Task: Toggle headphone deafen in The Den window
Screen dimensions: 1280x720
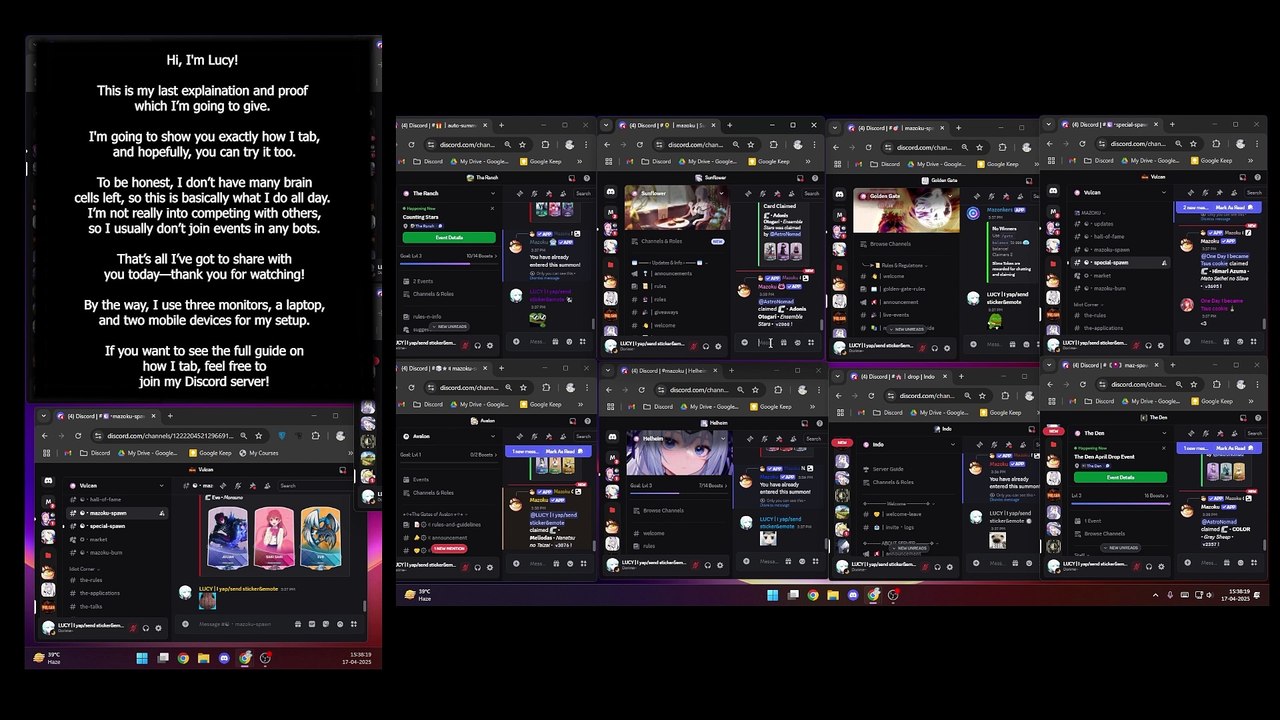Action: pos(1147,568)
